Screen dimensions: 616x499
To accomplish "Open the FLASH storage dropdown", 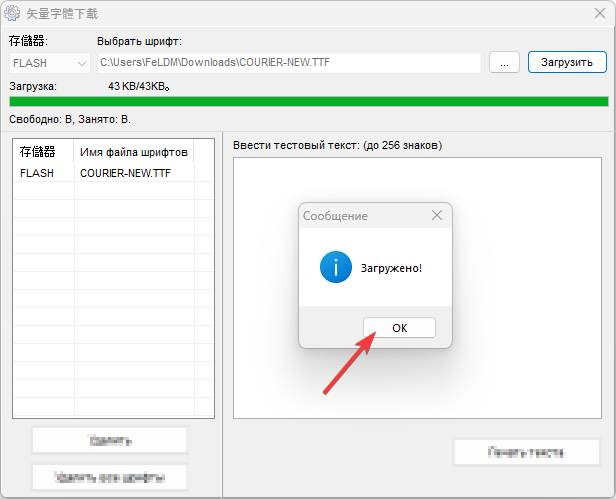I will coord(49,62).
